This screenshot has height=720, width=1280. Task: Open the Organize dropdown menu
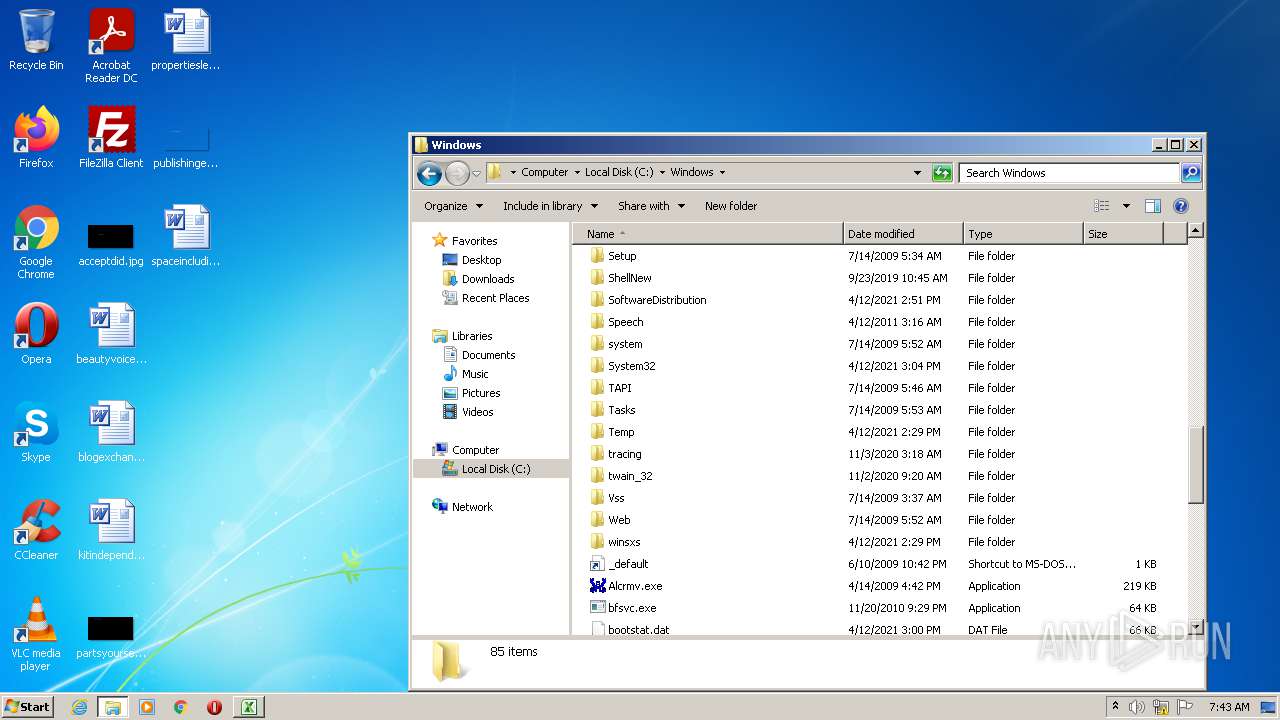(453, 206)
